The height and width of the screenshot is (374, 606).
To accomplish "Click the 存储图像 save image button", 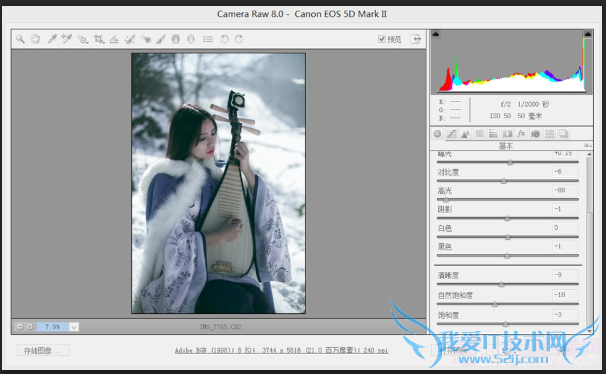I will (x=43, y=350).
